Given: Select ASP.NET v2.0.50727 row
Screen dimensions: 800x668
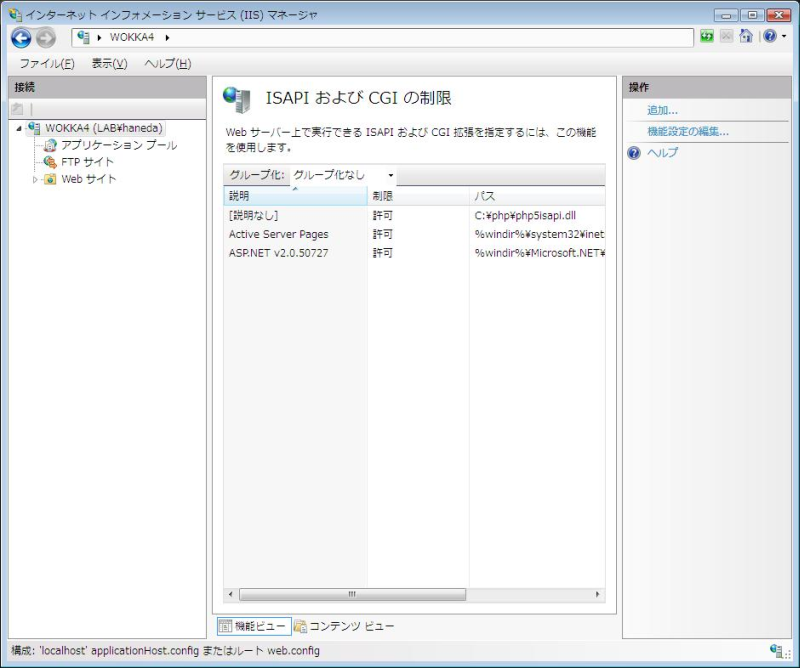Looking at the screenshot, I should 414,253.
